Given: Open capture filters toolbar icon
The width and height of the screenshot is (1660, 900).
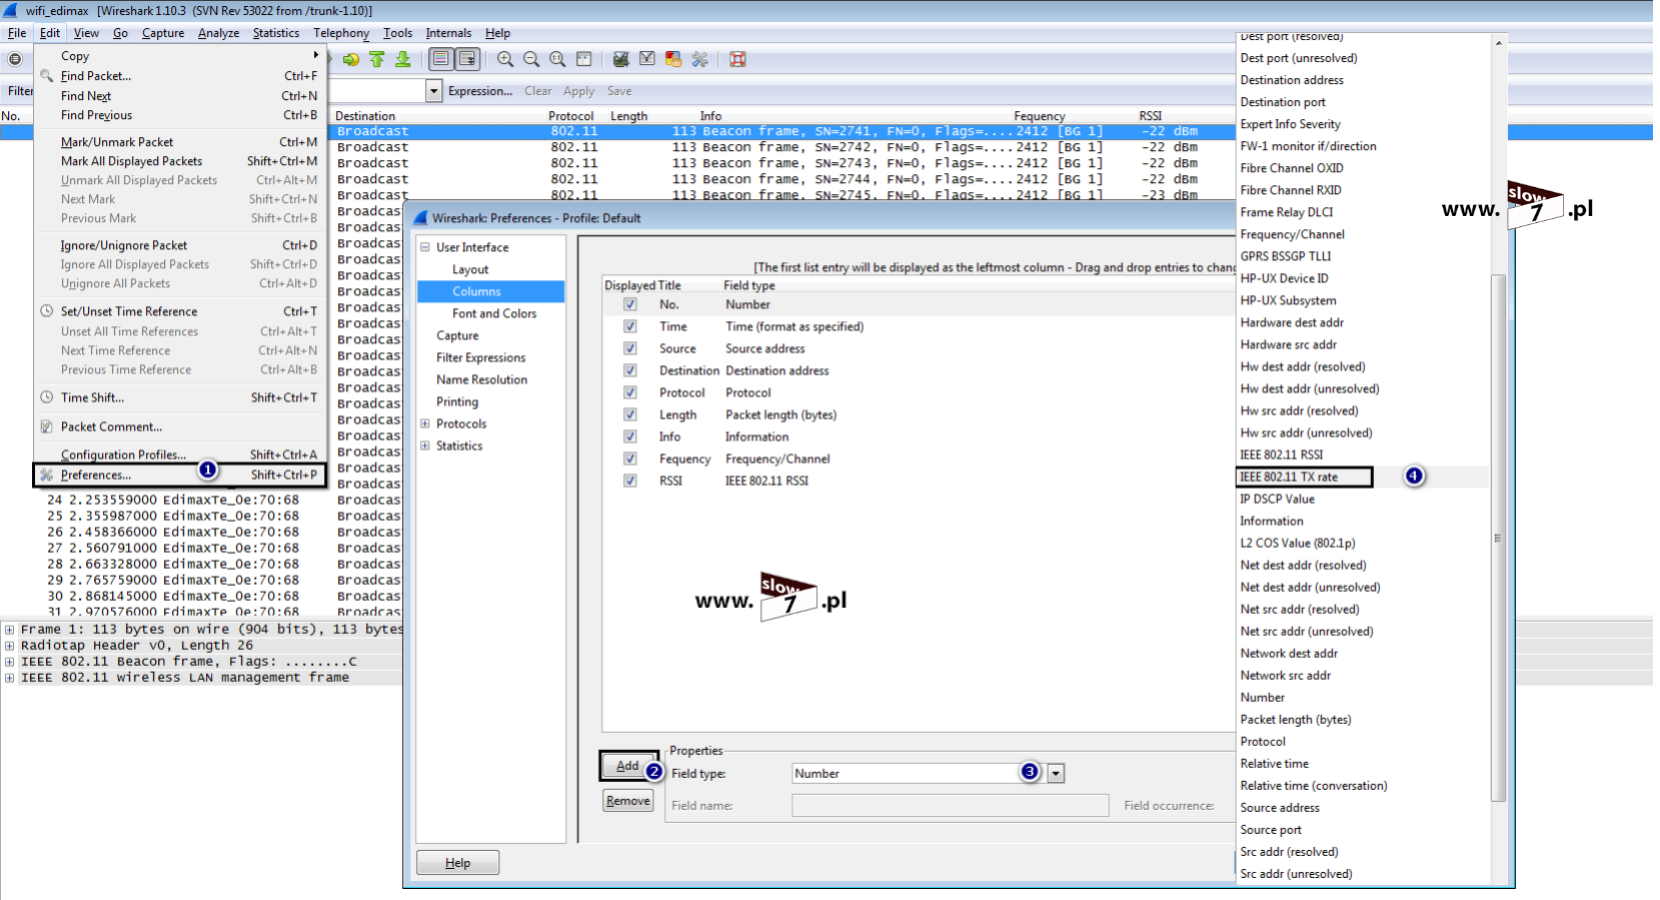Looking at the screenshot, I should pyautogui.click(x=621, y=59).
